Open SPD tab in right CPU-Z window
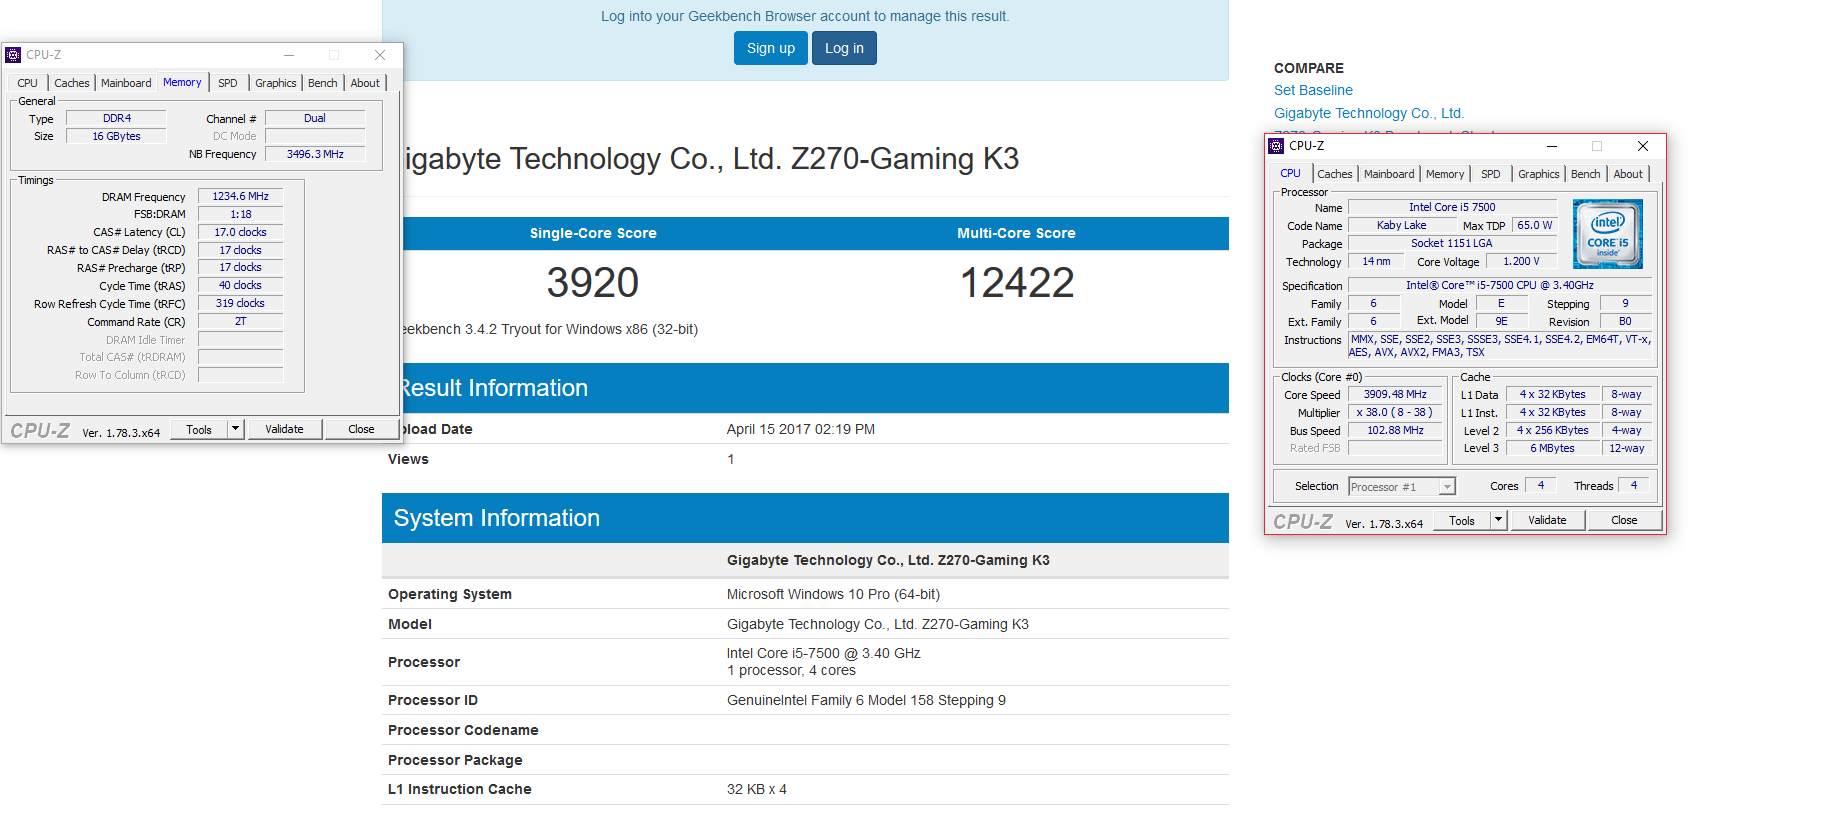 pos(1491,174)
